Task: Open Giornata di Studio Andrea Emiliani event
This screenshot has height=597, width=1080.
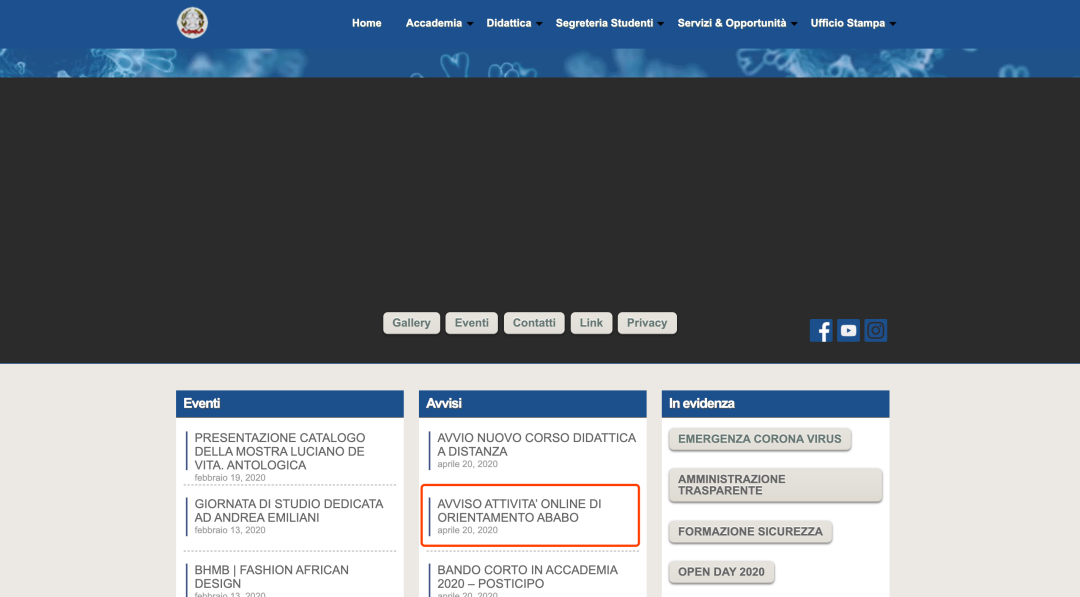Action: 289,511
